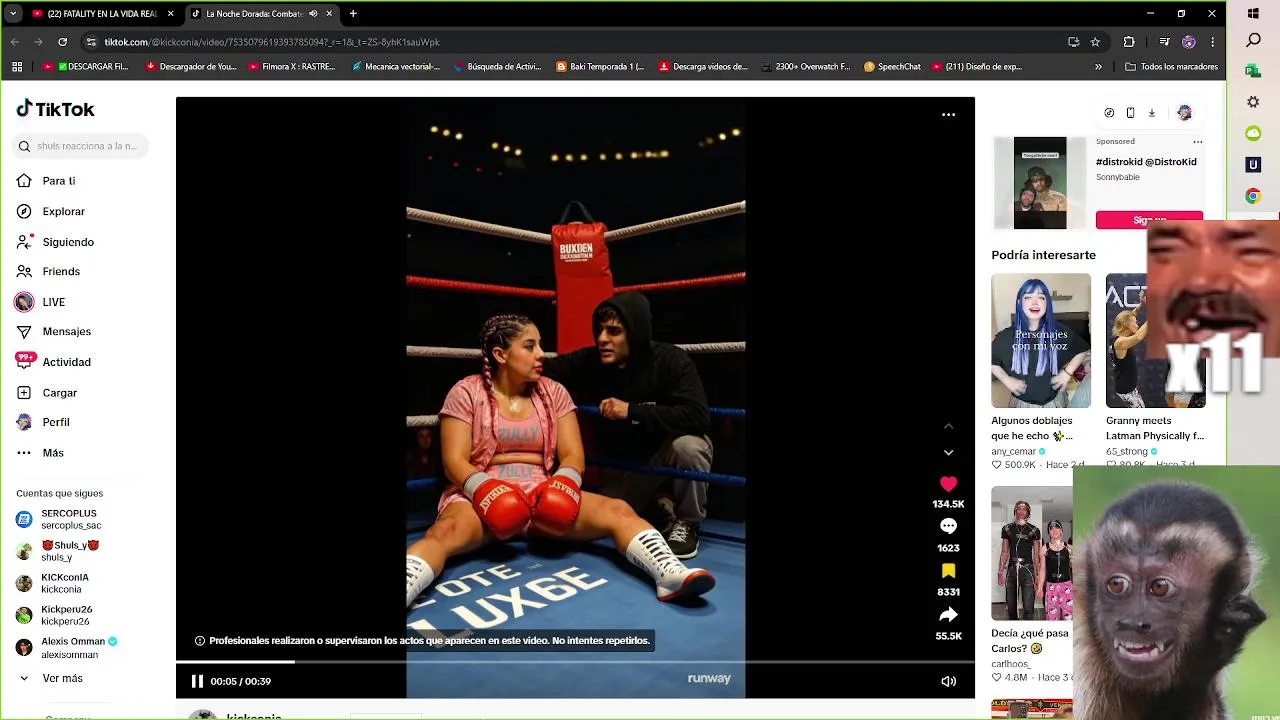The height and width of the screenshot is (720, 1280).
Task: Mute the La Noche Dorada tab audio
Action: click(x=313, y=14)
